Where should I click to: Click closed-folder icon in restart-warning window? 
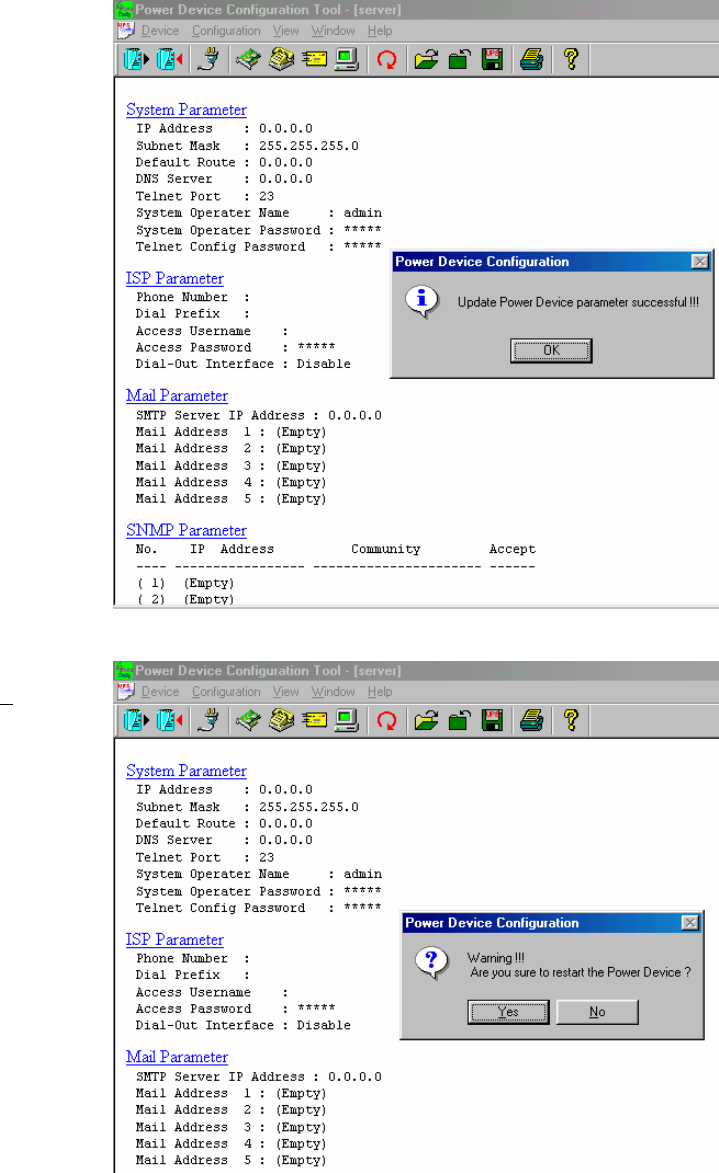(459, 720)
